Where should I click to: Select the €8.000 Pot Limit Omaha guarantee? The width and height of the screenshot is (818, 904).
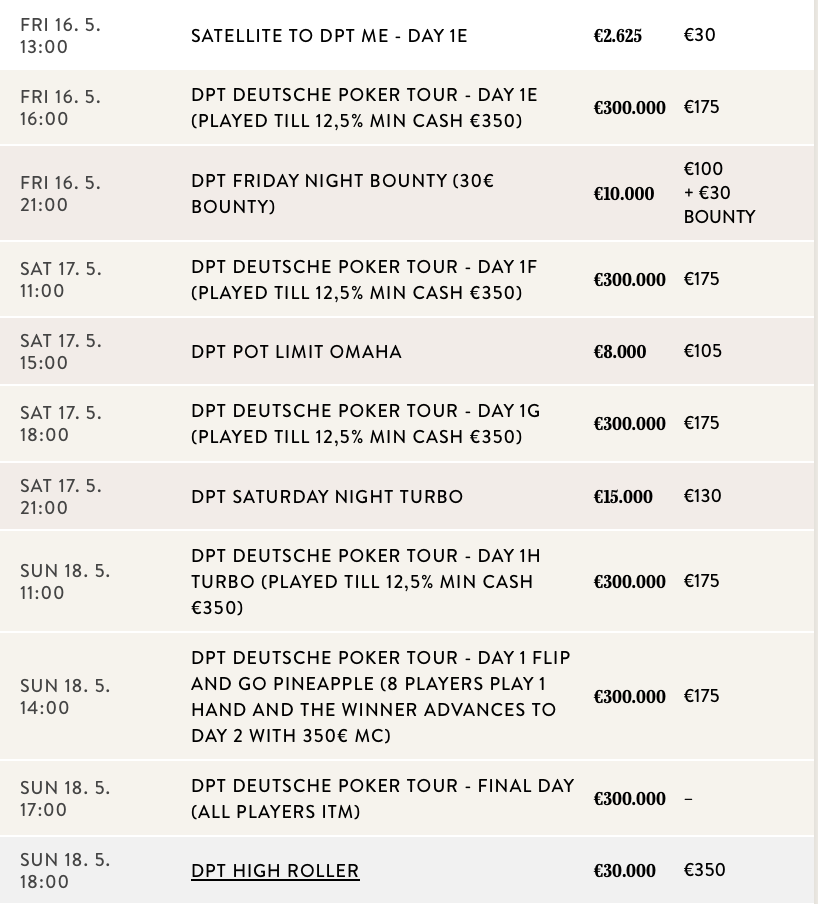[619, 352]
